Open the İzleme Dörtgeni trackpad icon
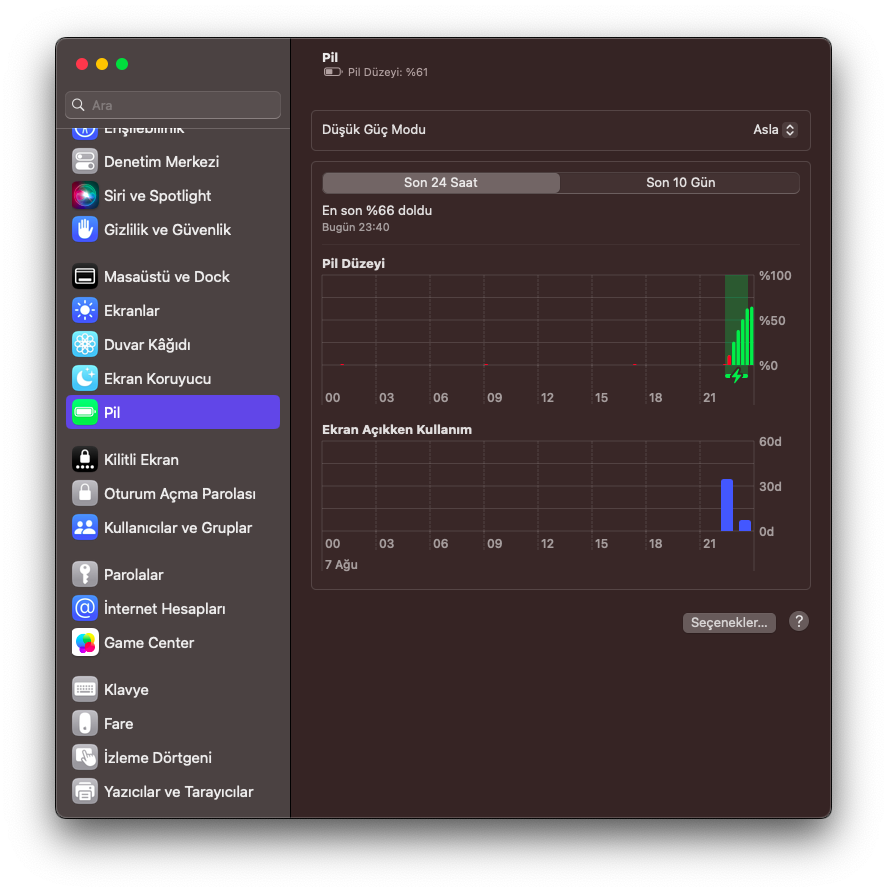Viewport: 887px width, 892px height. click(85, 758)
